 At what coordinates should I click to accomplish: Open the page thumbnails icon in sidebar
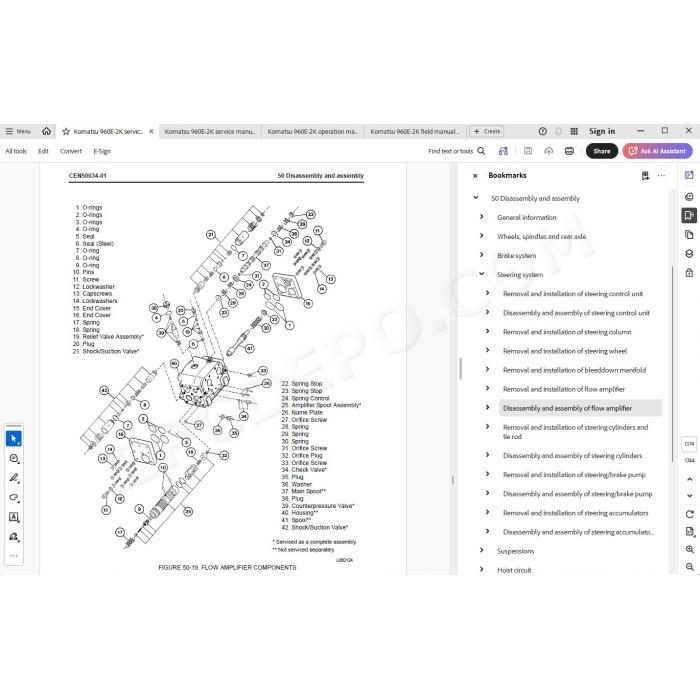pos(689,235)
